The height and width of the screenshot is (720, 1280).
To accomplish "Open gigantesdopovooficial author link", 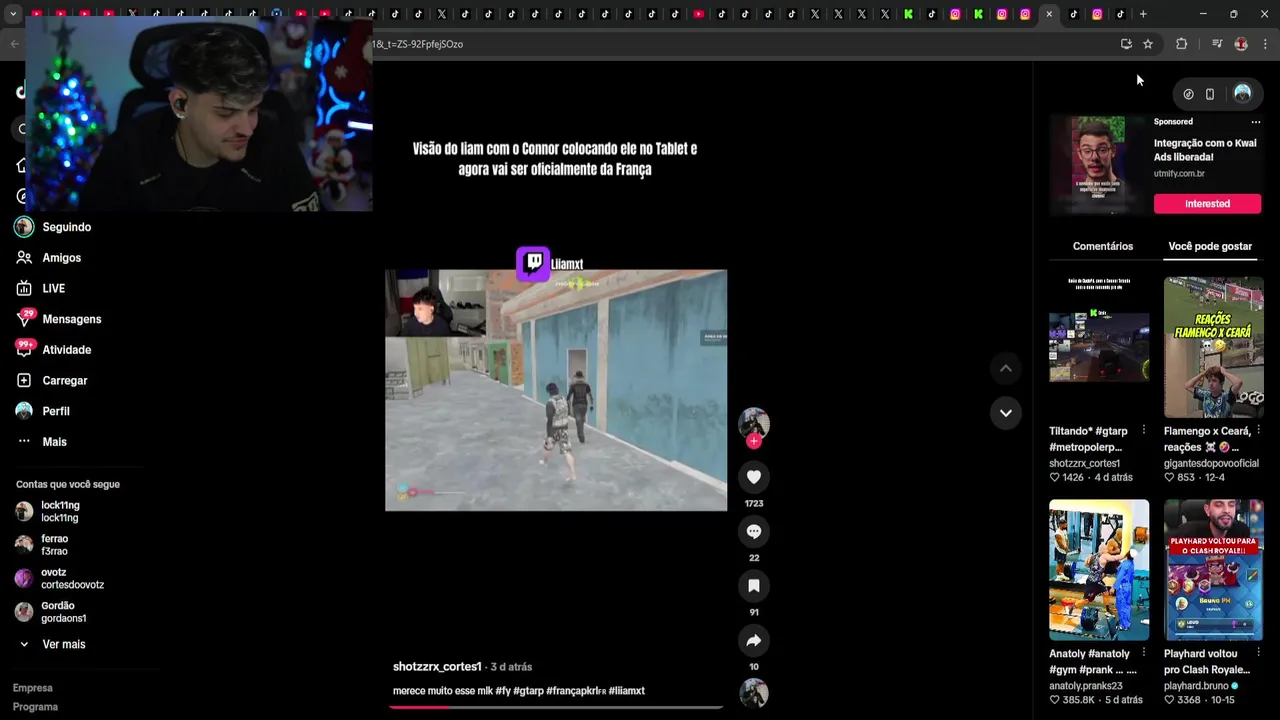I will 1210,464.
